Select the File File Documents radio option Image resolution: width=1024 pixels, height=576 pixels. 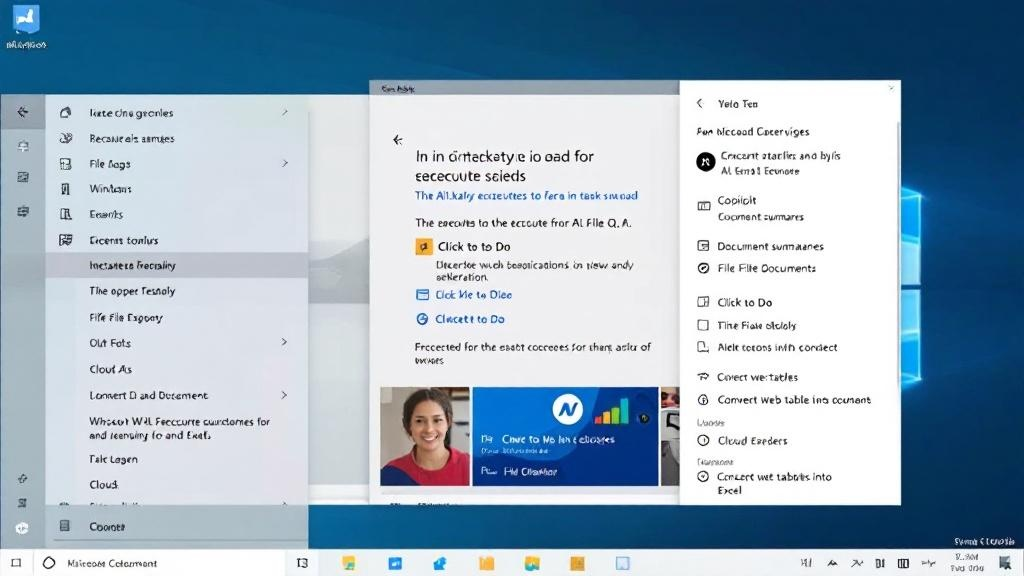click(x=703, y=268)
